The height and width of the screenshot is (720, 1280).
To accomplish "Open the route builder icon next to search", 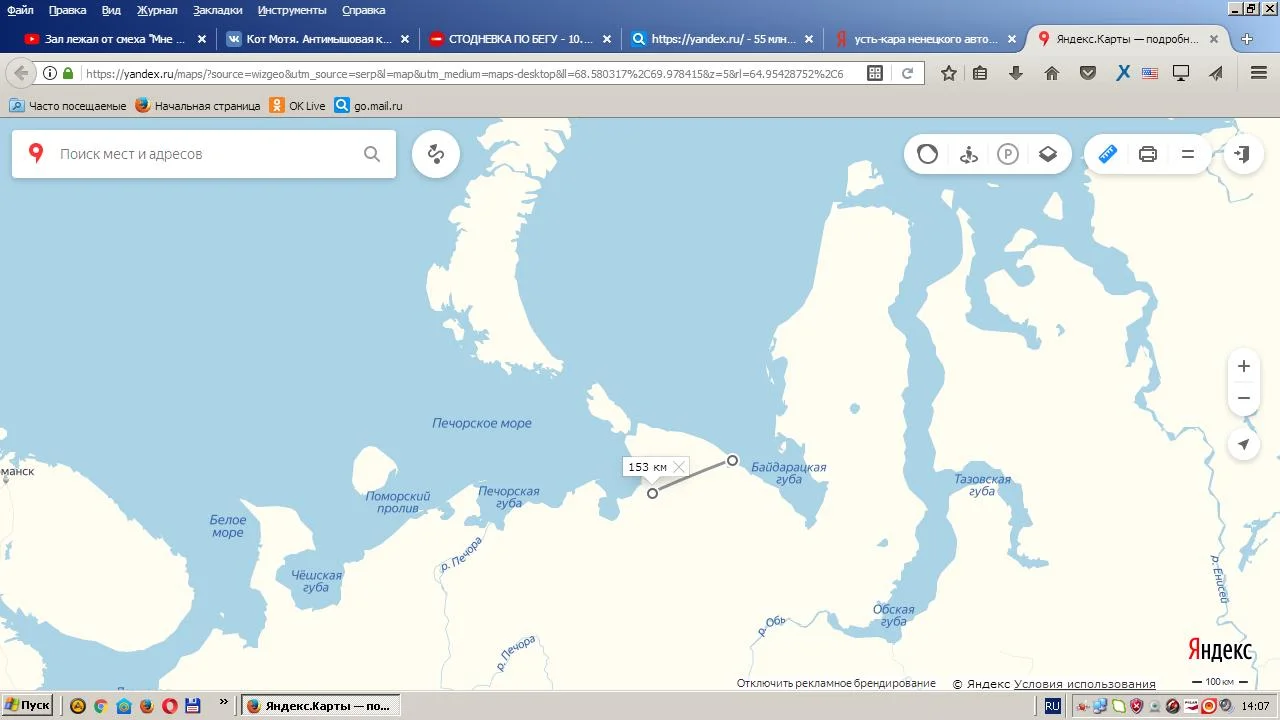I will pyautogui.click(x=435, y=154).
